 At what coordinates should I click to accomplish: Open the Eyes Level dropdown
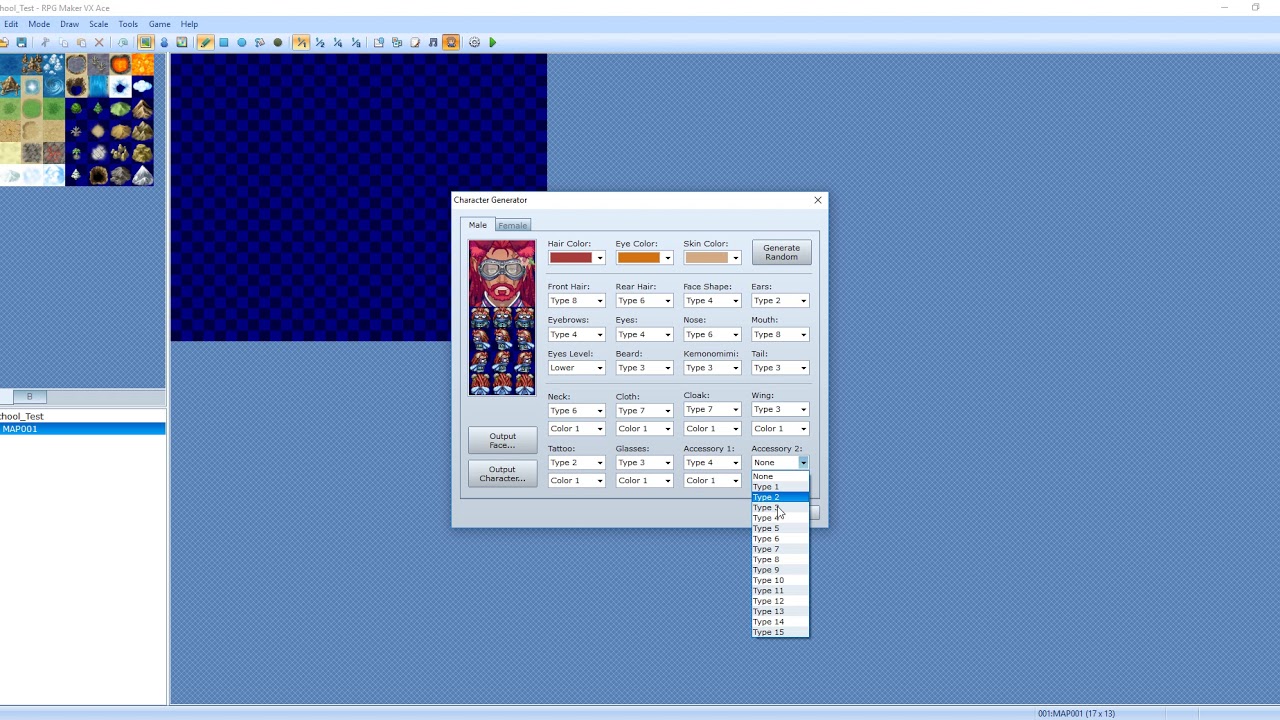pos(576,368)
